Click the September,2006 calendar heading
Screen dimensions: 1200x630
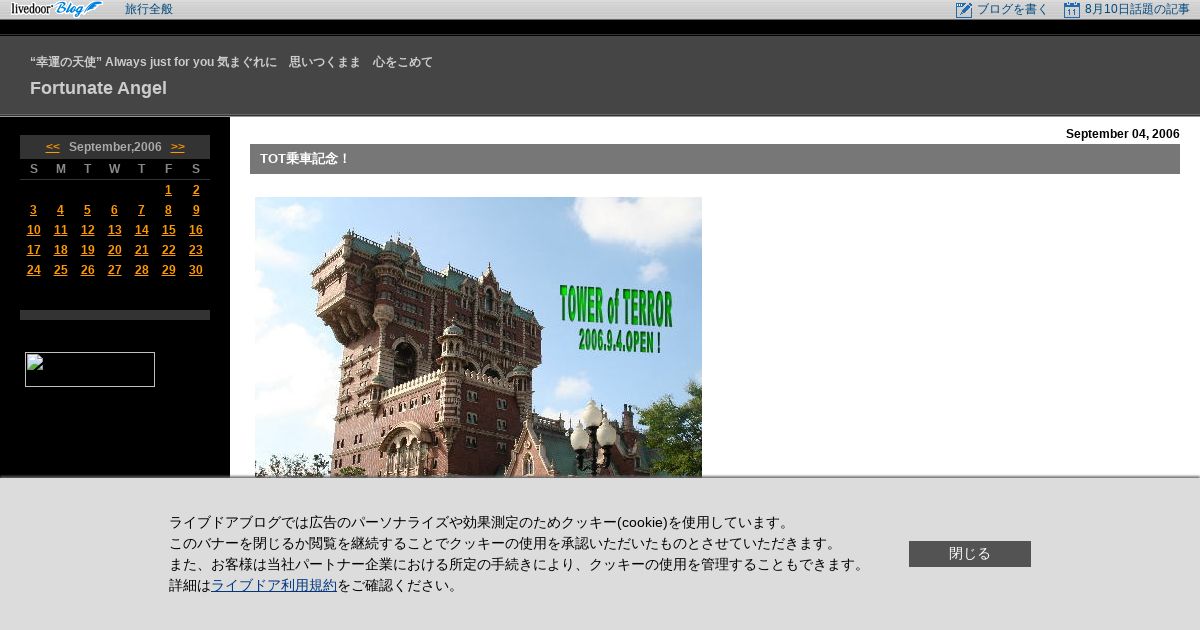[115, 147]
